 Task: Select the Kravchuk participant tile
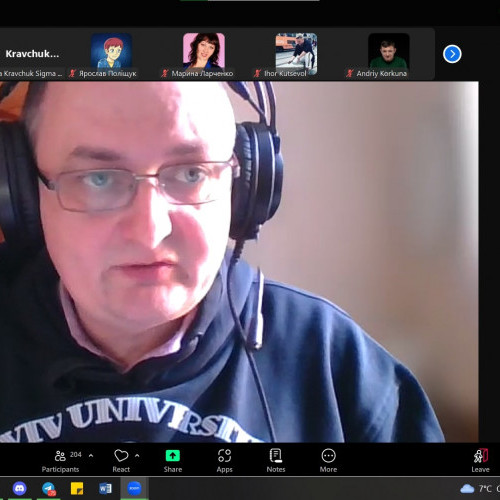coord(32,55)
